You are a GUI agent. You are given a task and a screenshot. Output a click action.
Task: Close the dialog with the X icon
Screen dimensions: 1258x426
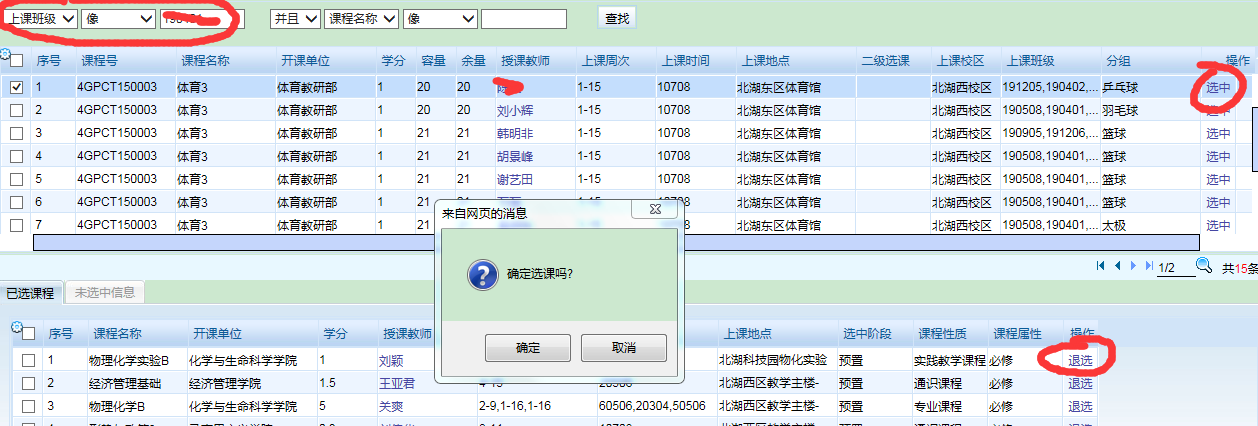tap(656, 211)
